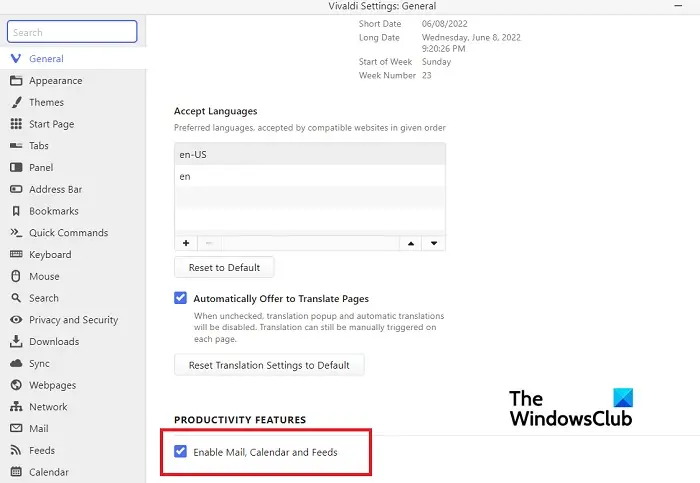700x483 pixels.
Task: Click the Mouse icon in sidebar
Action: (16, 276)
